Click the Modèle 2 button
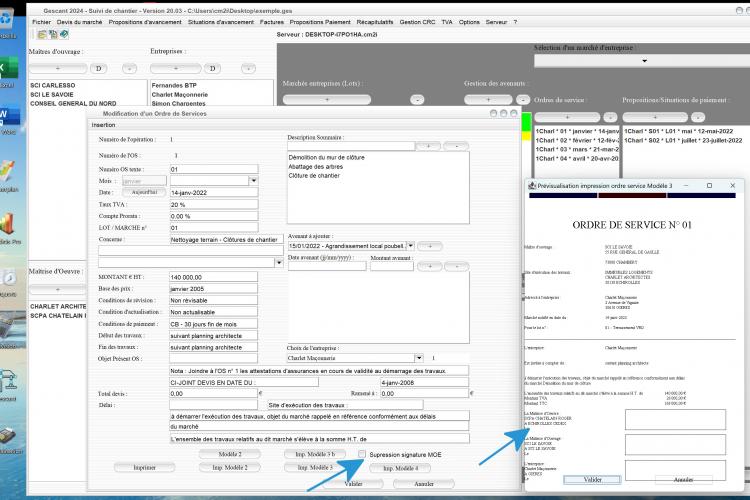This screenshot has height=500, width=750. click(230, 454)
